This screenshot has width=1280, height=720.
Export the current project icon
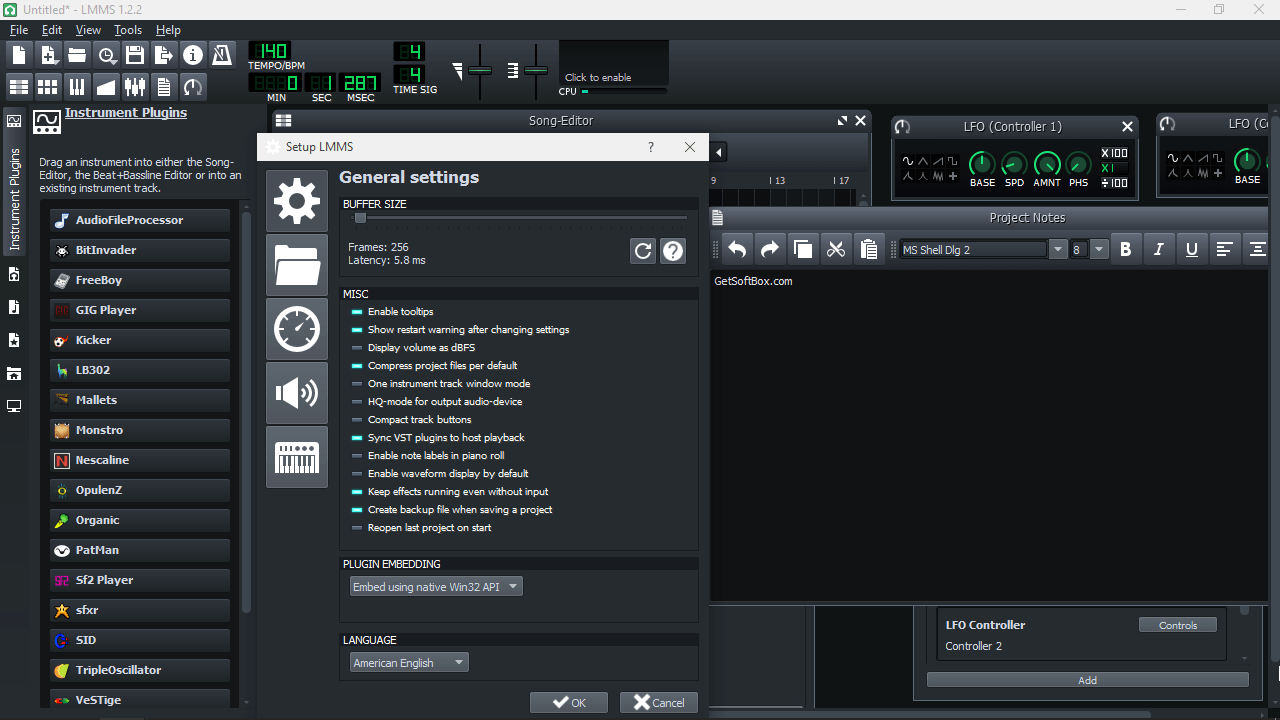click(164, 55)
